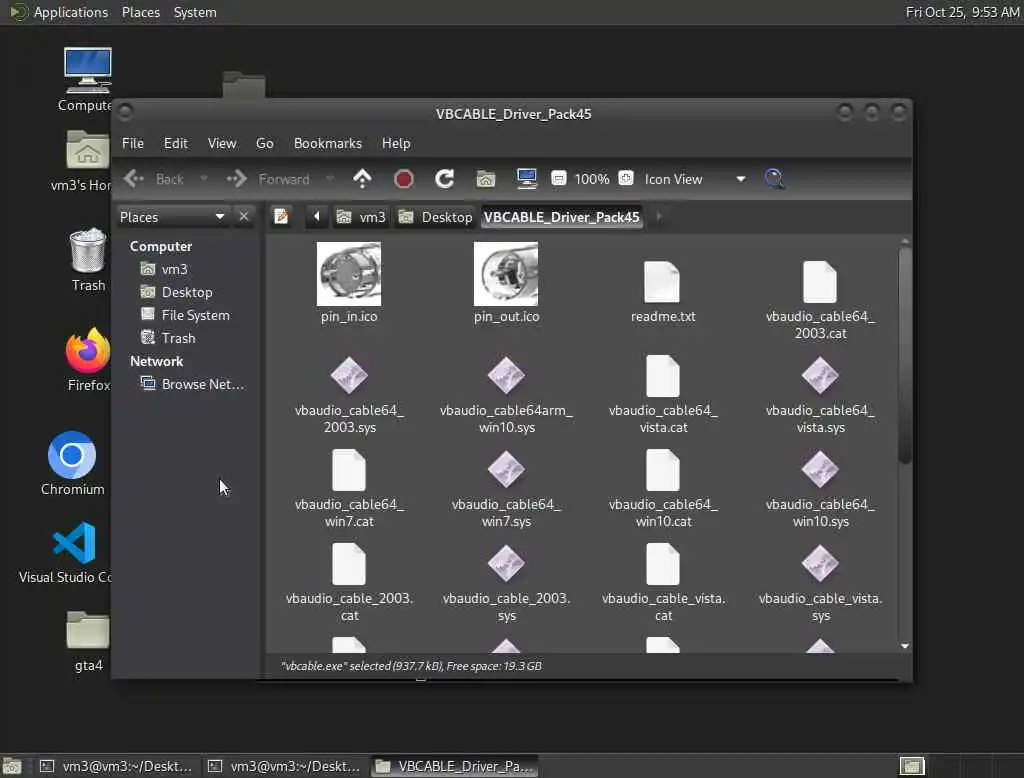Select File System in sidebar

185,315
